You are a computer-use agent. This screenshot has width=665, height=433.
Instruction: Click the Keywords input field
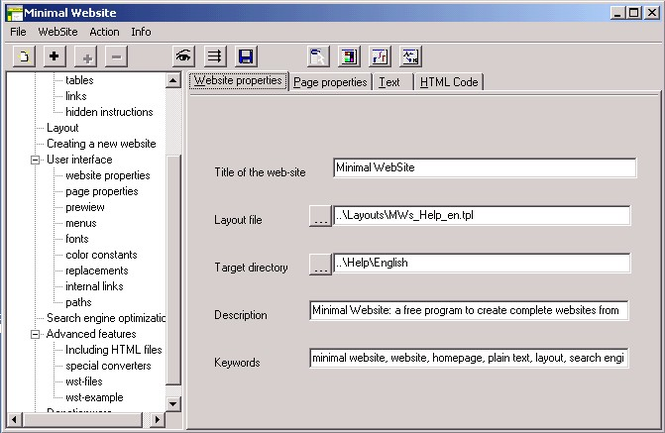point(469,358)
